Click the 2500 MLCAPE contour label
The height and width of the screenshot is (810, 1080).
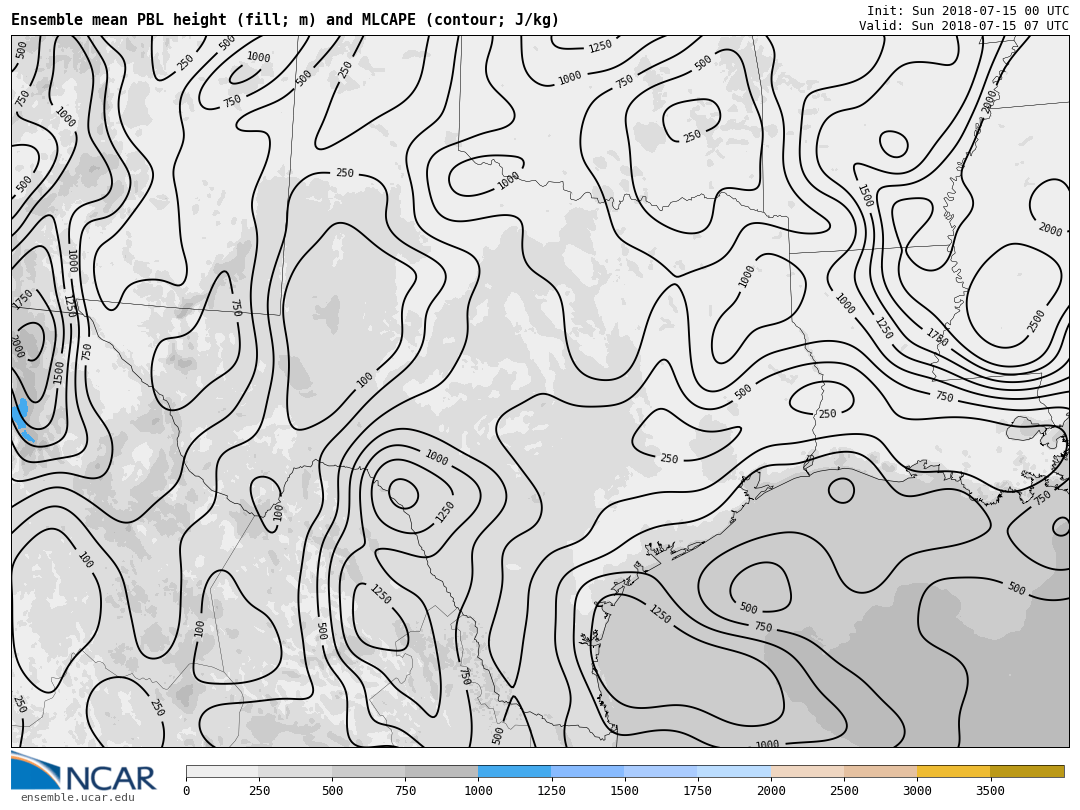click(x=1036, y=321)
